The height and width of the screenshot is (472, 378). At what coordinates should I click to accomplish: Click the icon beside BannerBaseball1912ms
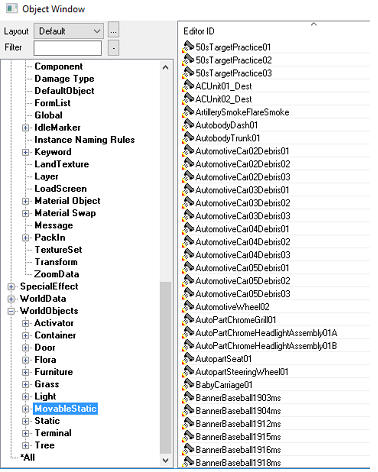tap(188, 424)
